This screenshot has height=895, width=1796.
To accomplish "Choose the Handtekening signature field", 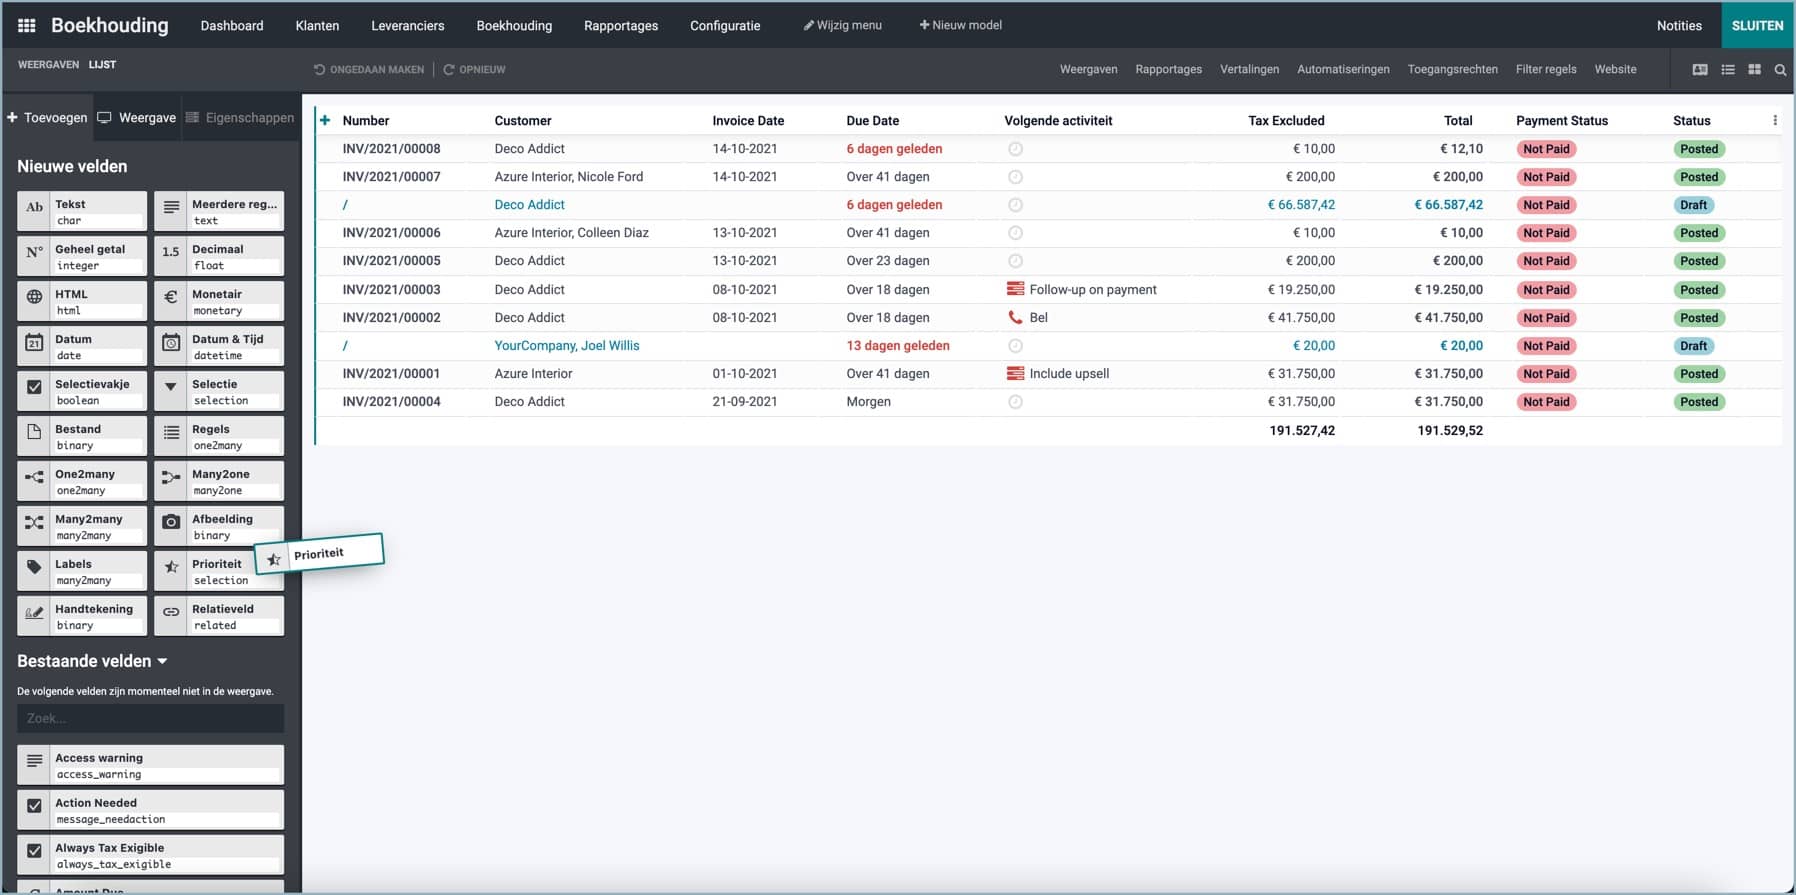I will [x=82, y=616].
